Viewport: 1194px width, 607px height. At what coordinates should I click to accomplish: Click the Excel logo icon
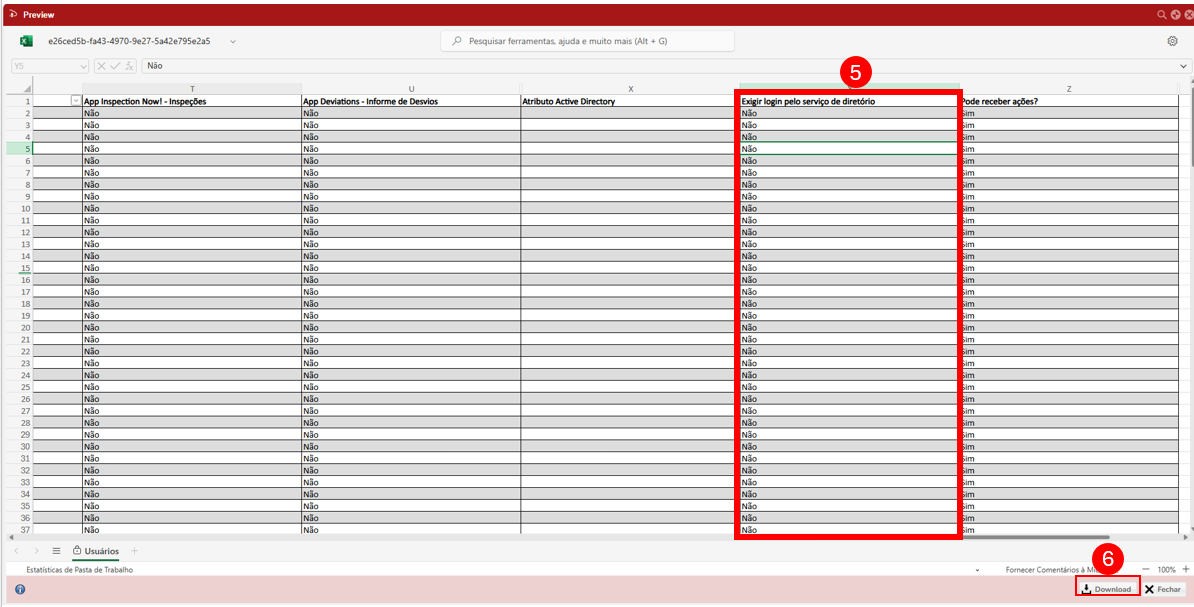(x=27, y=41)
